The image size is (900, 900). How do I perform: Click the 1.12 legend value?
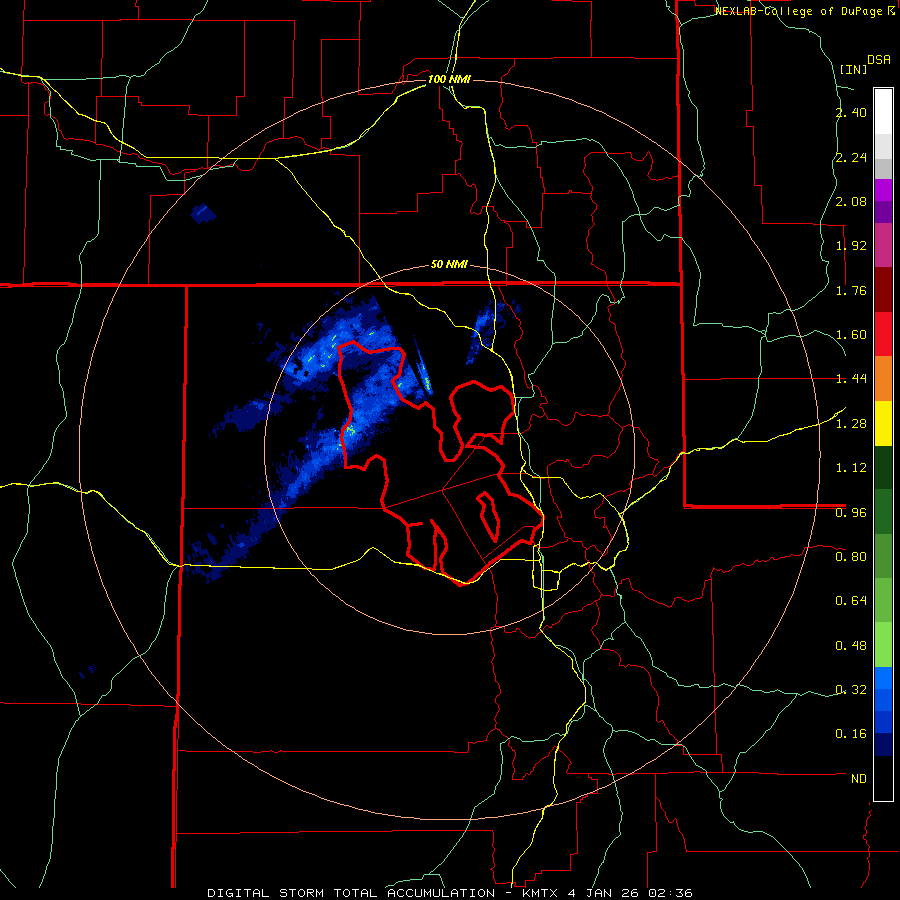(x=851, y=468)
